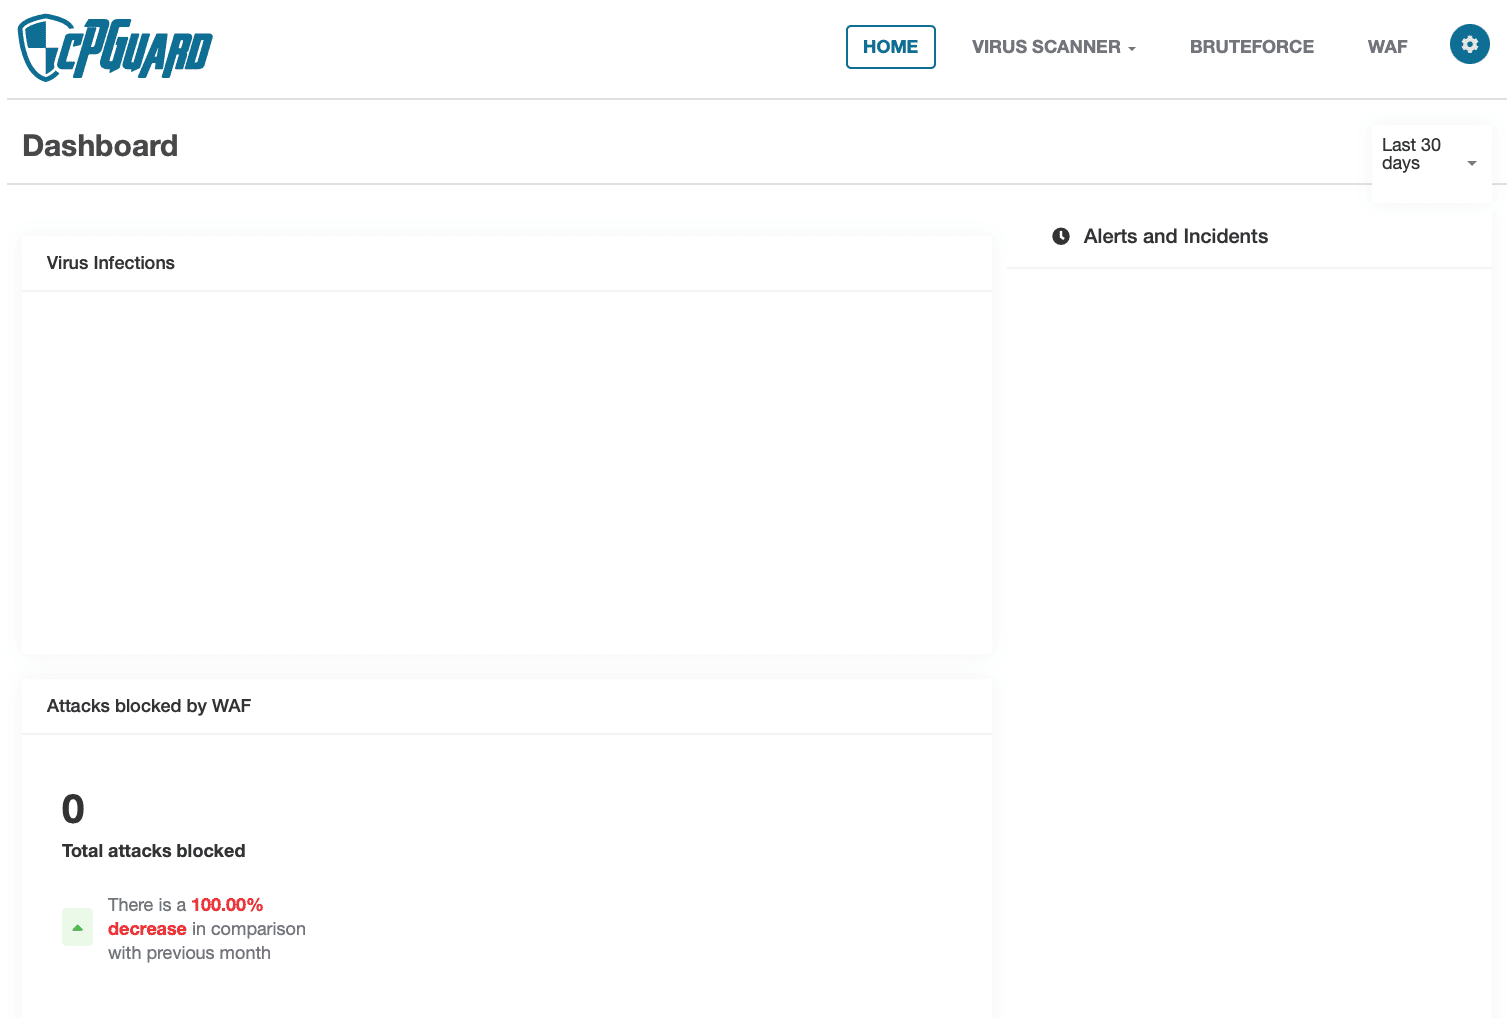This screenshot has height=1018, width=1508.
Task: Select the Attacks blocked by WAF header
Action: click(148, 706)
